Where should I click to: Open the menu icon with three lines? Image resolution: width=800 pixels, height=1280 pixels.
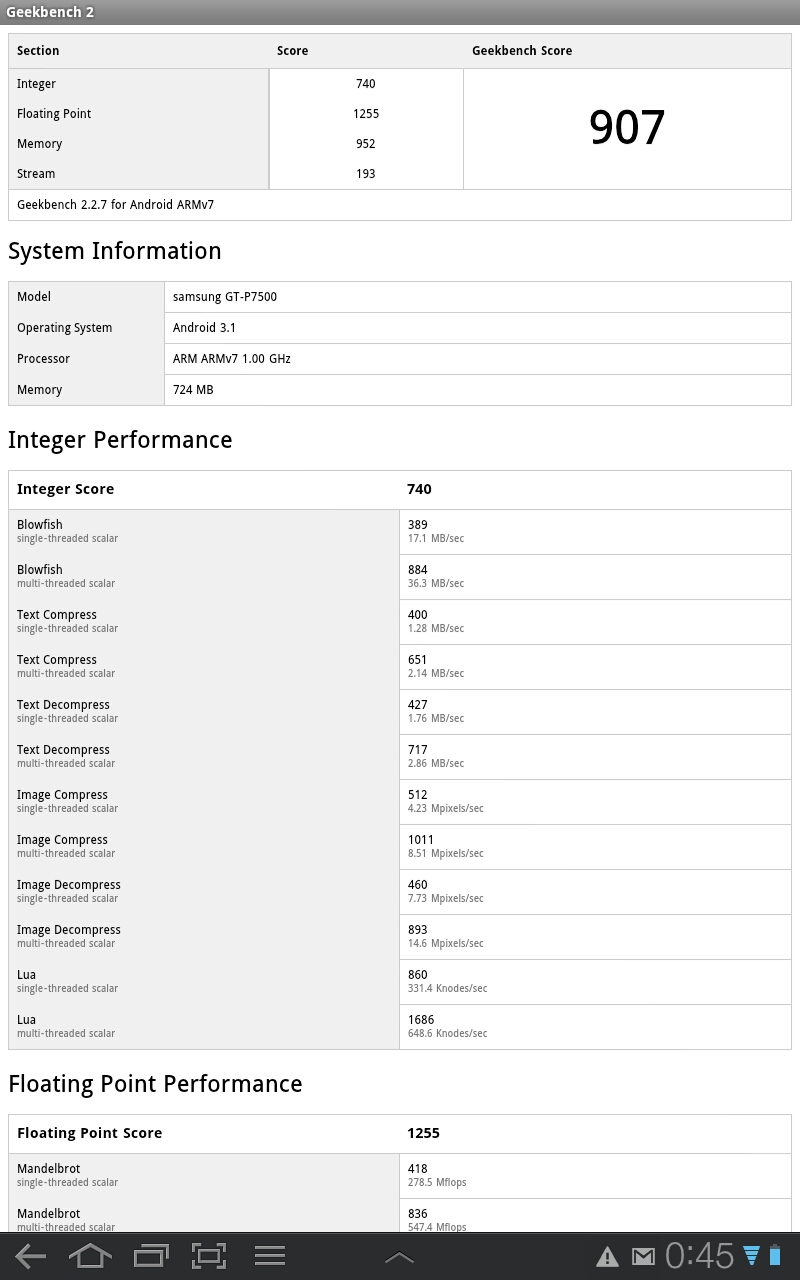(x=269, y=1256)
